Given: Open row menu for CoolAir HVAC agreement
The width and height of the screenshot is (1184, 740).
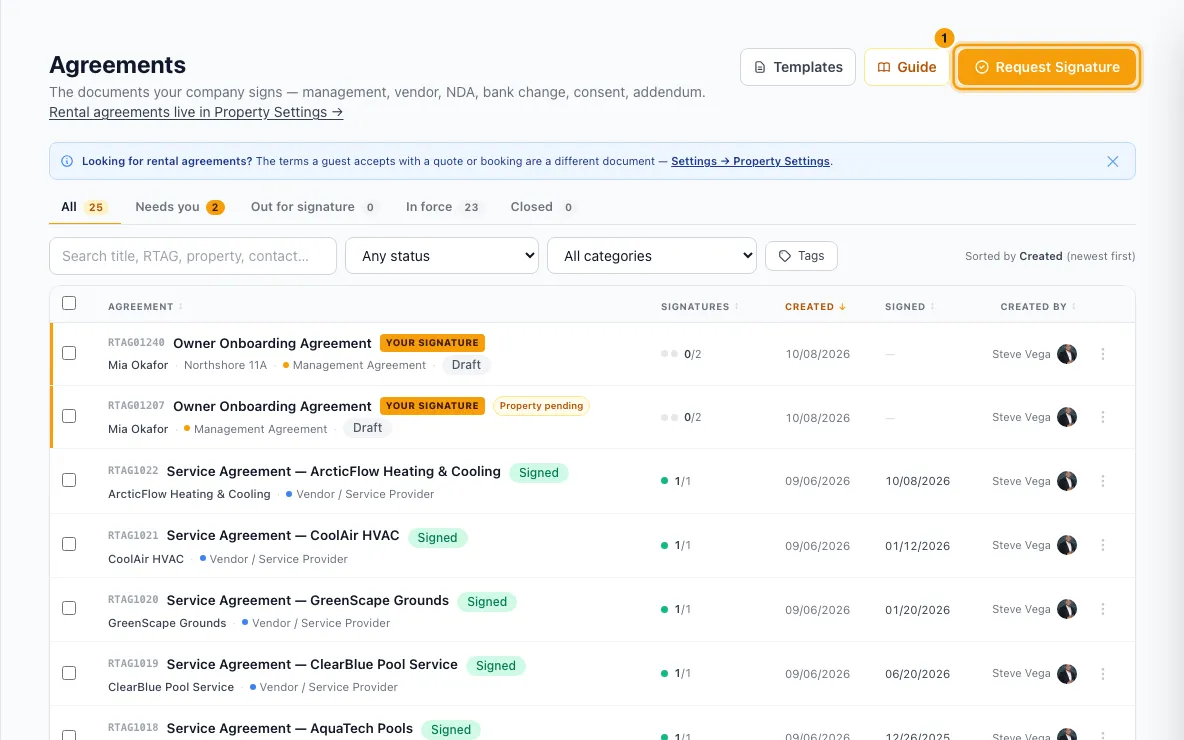Looking at the screenshot, I should click(x=1102, y=545).
